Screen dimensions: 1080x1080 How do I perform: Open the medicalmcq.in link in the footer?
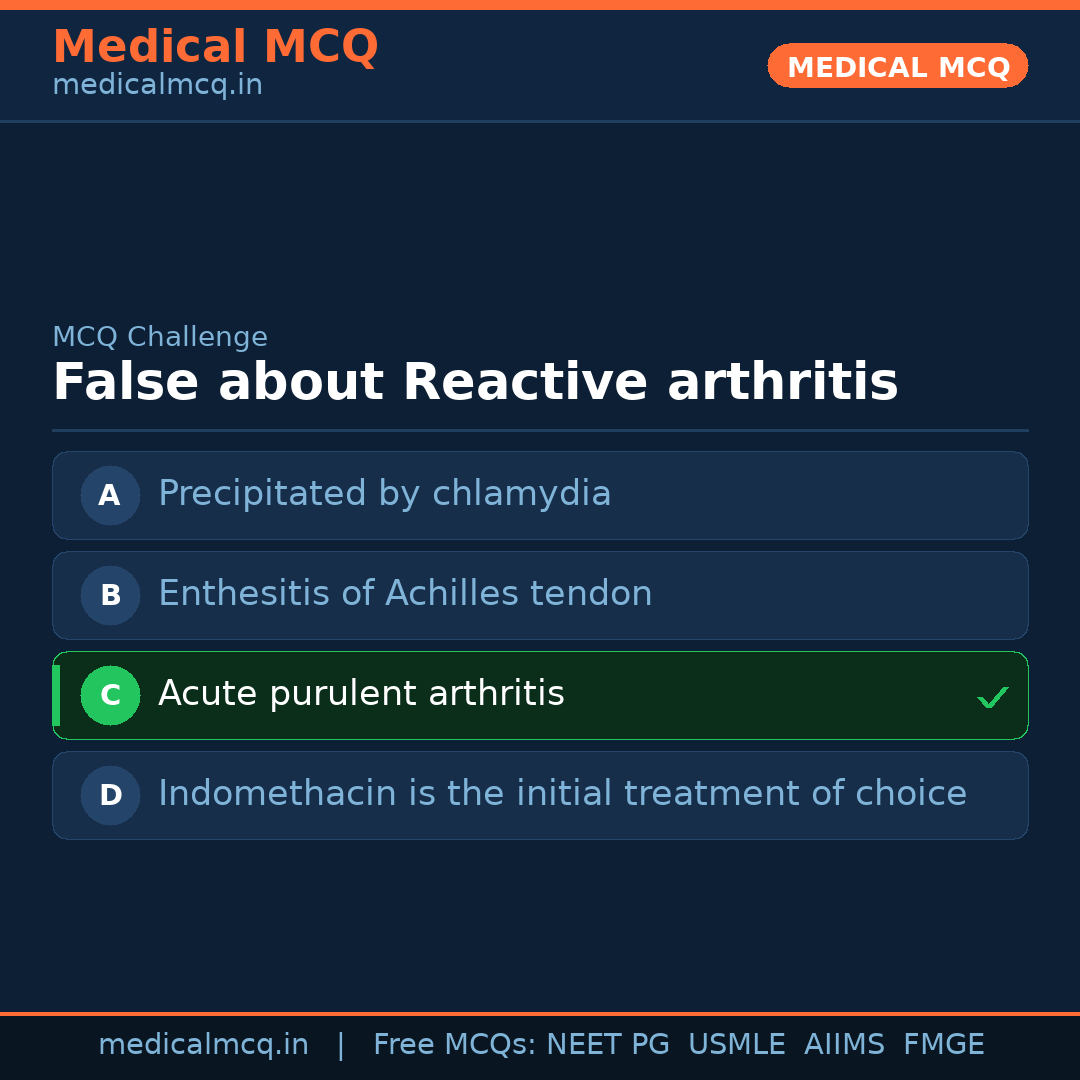pyautogui.click(x=203, y=1045)
